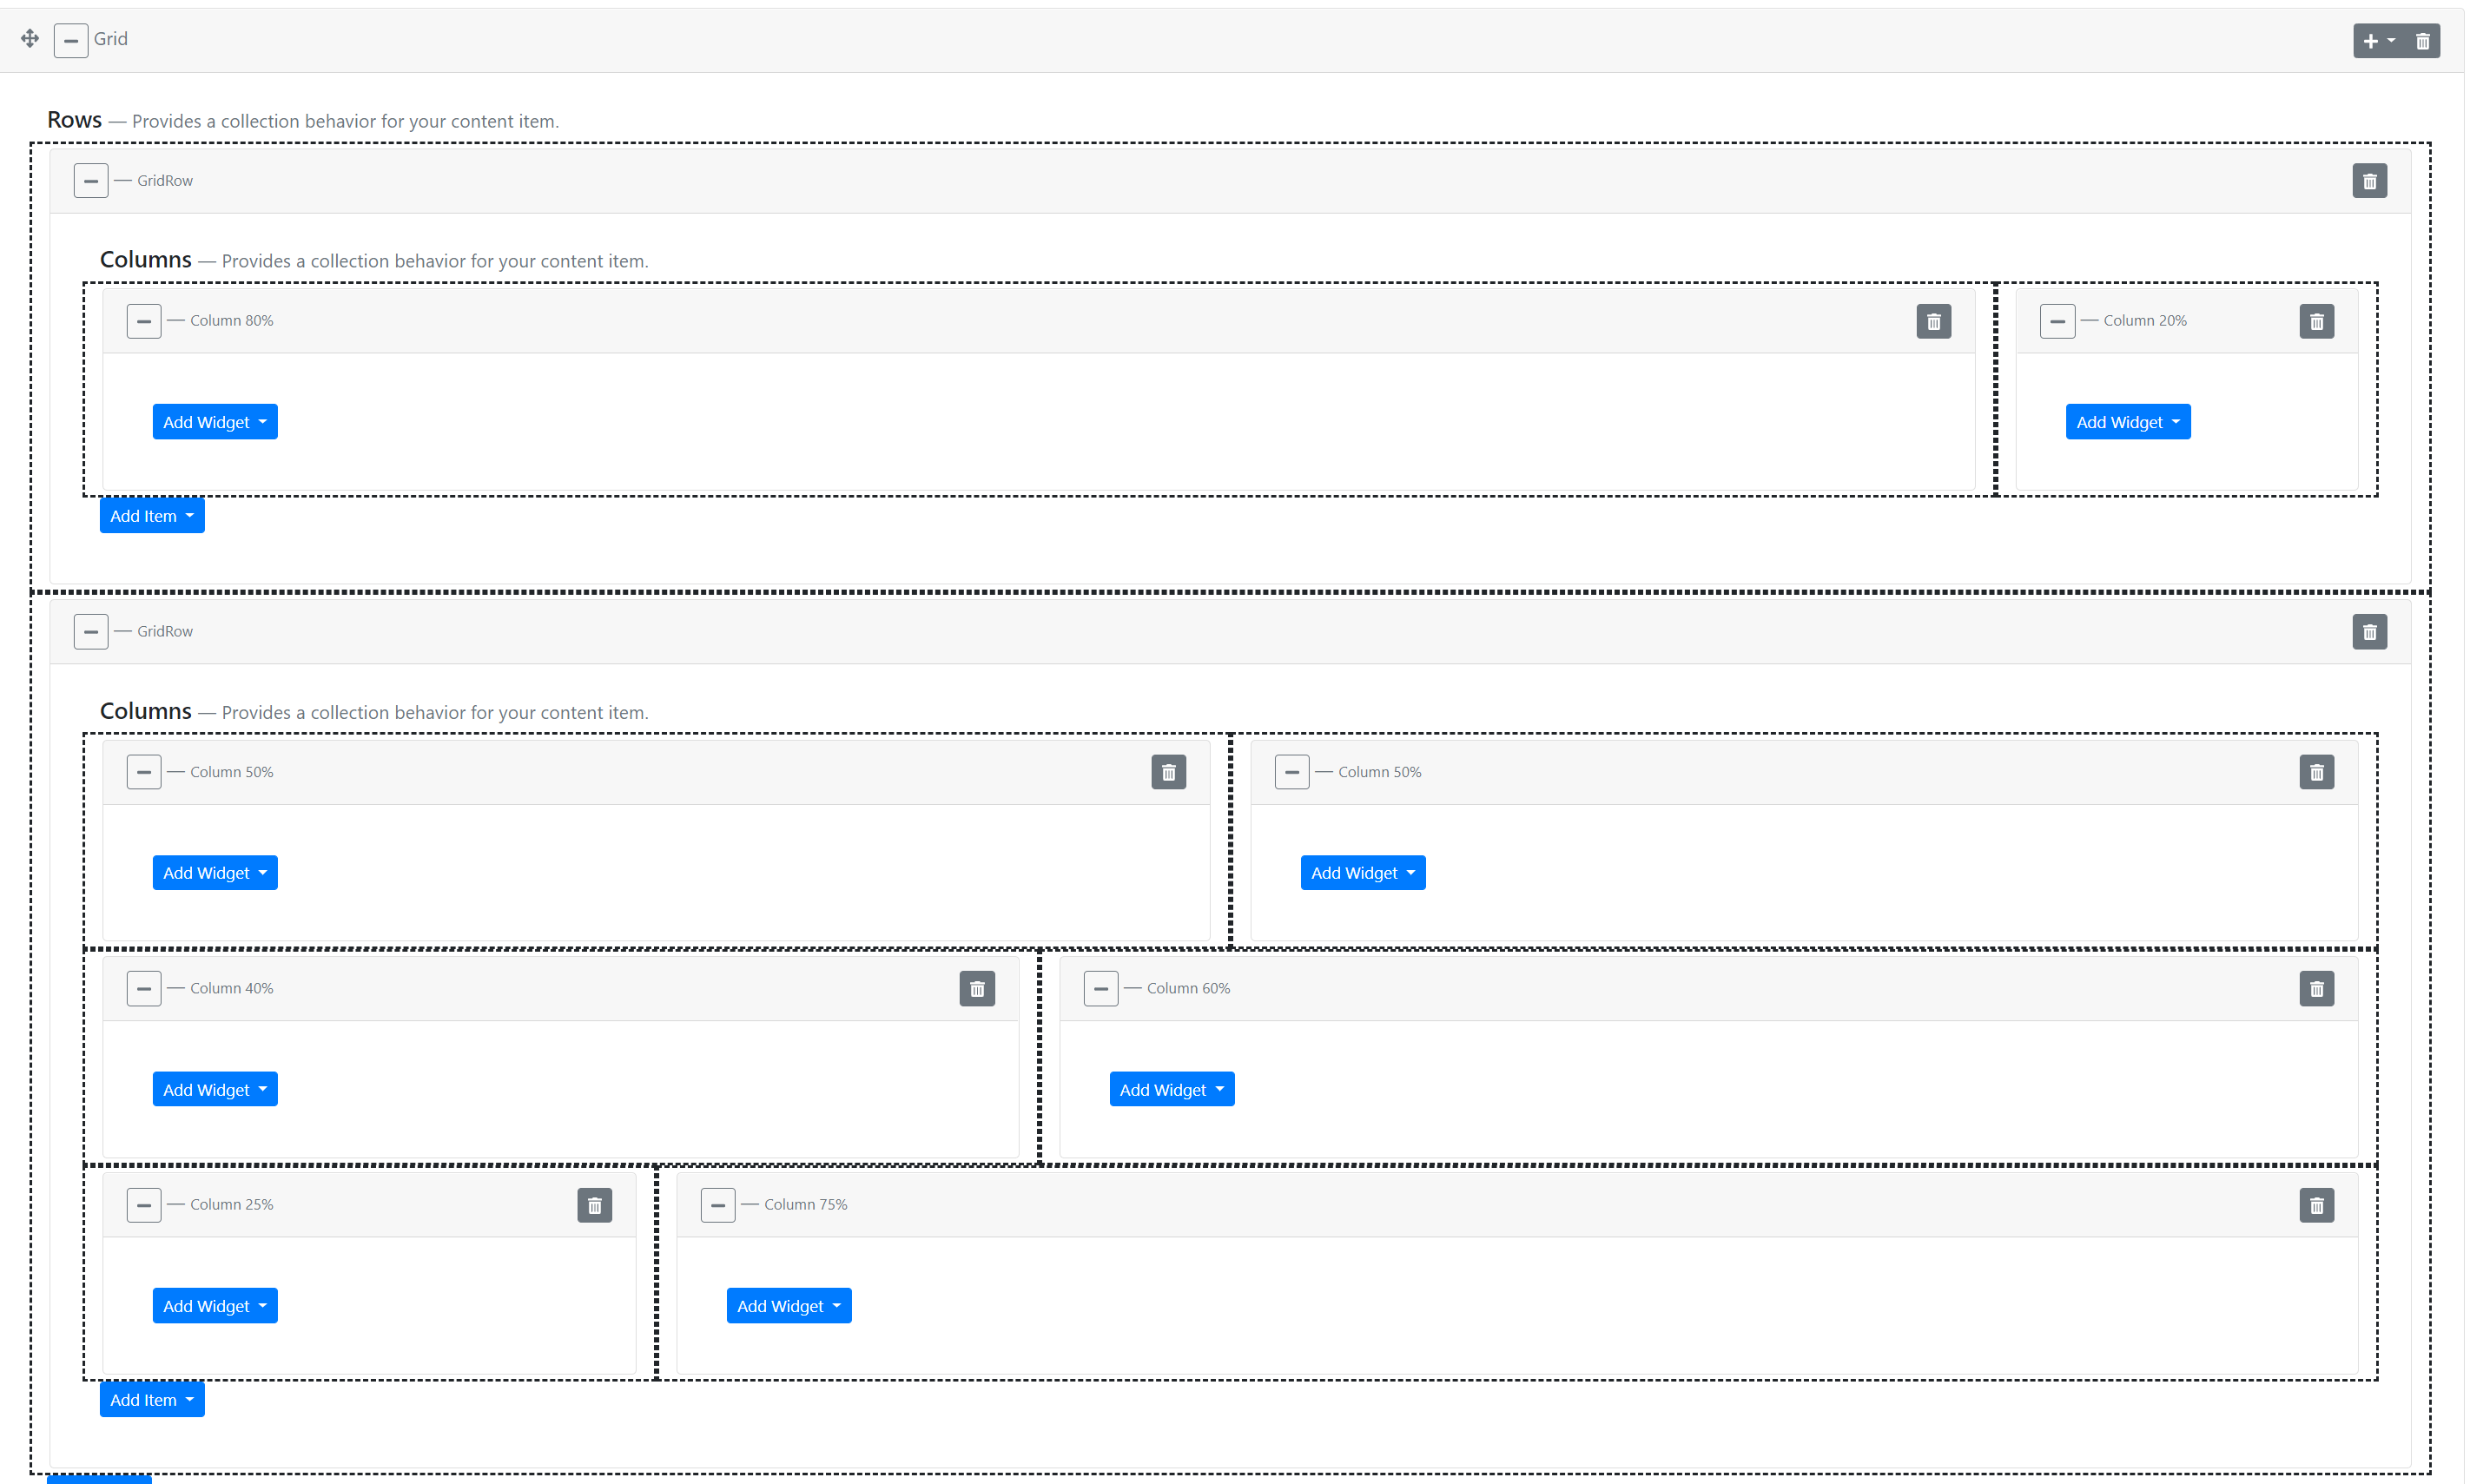The height and width of the screenshot is (1484, 2470).
Task: Collapse the Column 40% panel
Action: [144, 989]
